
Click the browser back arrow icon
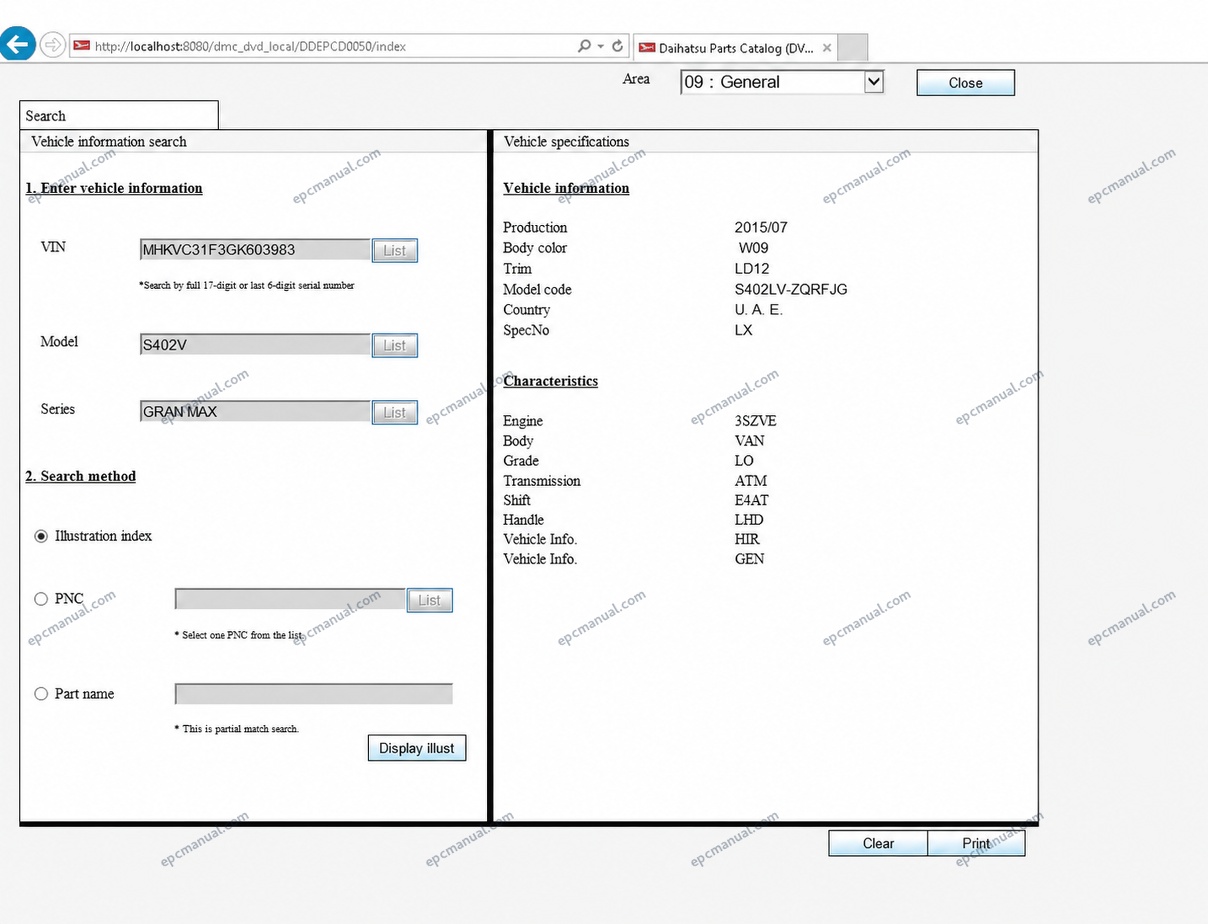tap(19, 44)
